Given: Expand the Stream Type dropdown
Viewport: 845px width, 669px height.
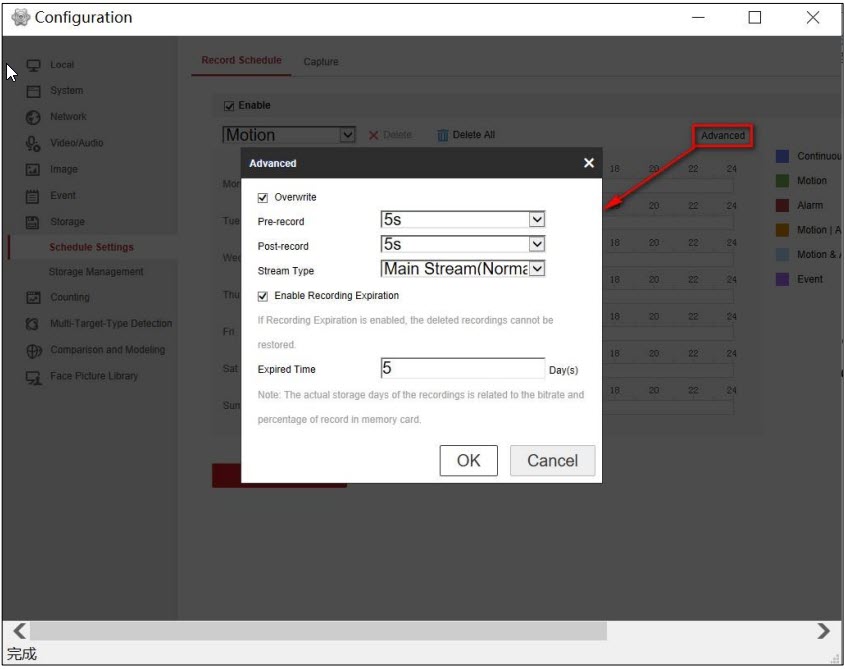Looking at the screenshot, I should 537,268.
